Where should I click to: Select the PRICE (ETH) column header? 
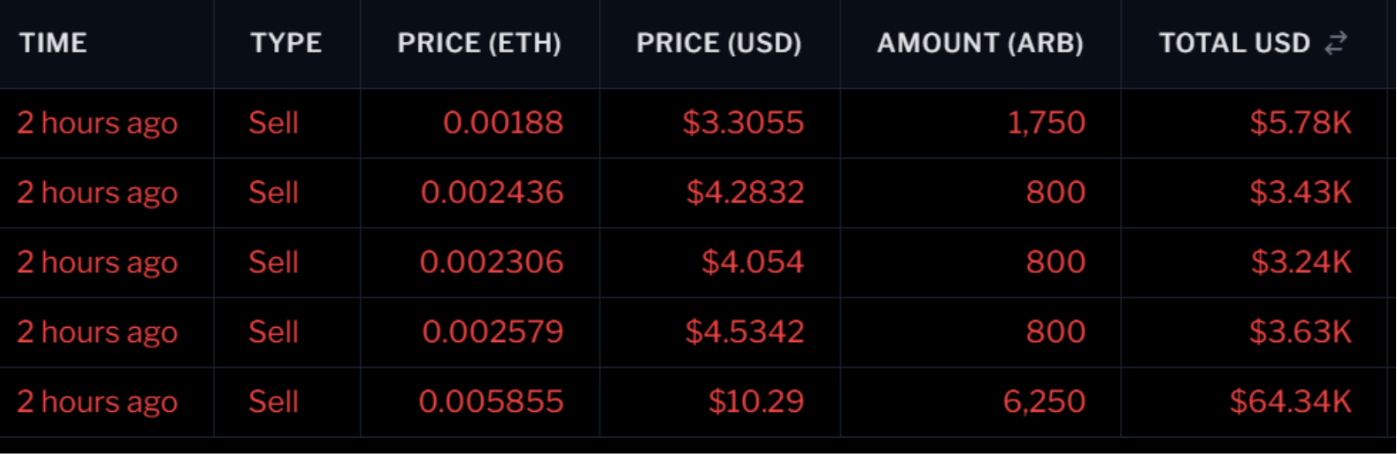[479, 43]
